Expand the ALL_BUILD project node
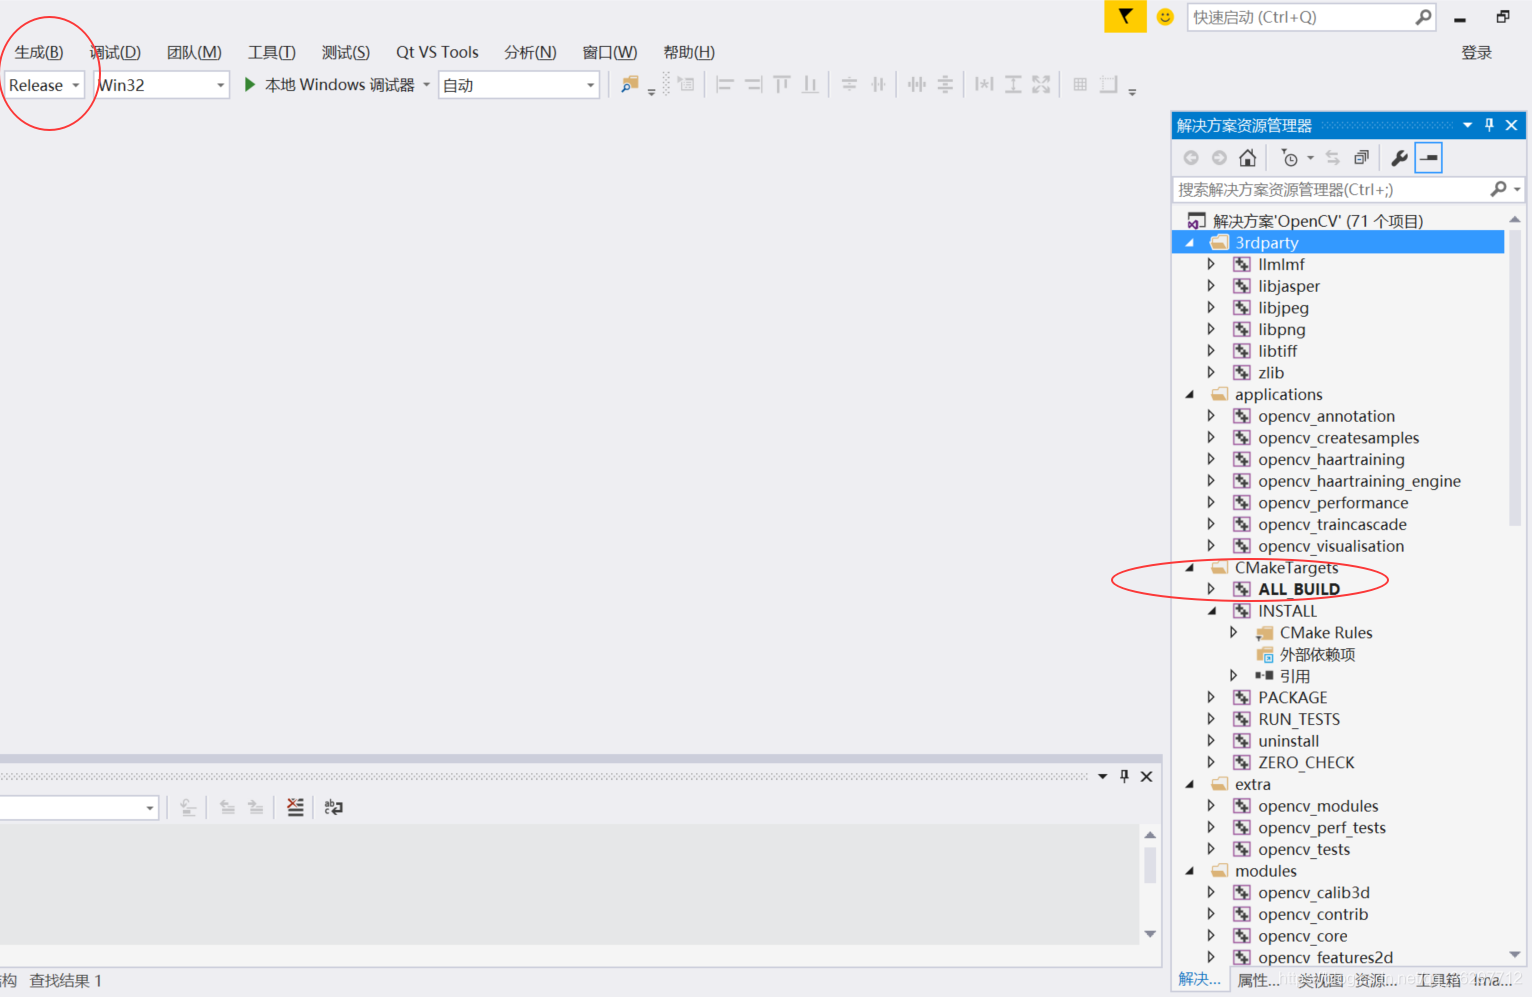The width and height of the screenshot is (1532, 997). click(x=1211, y=589)
